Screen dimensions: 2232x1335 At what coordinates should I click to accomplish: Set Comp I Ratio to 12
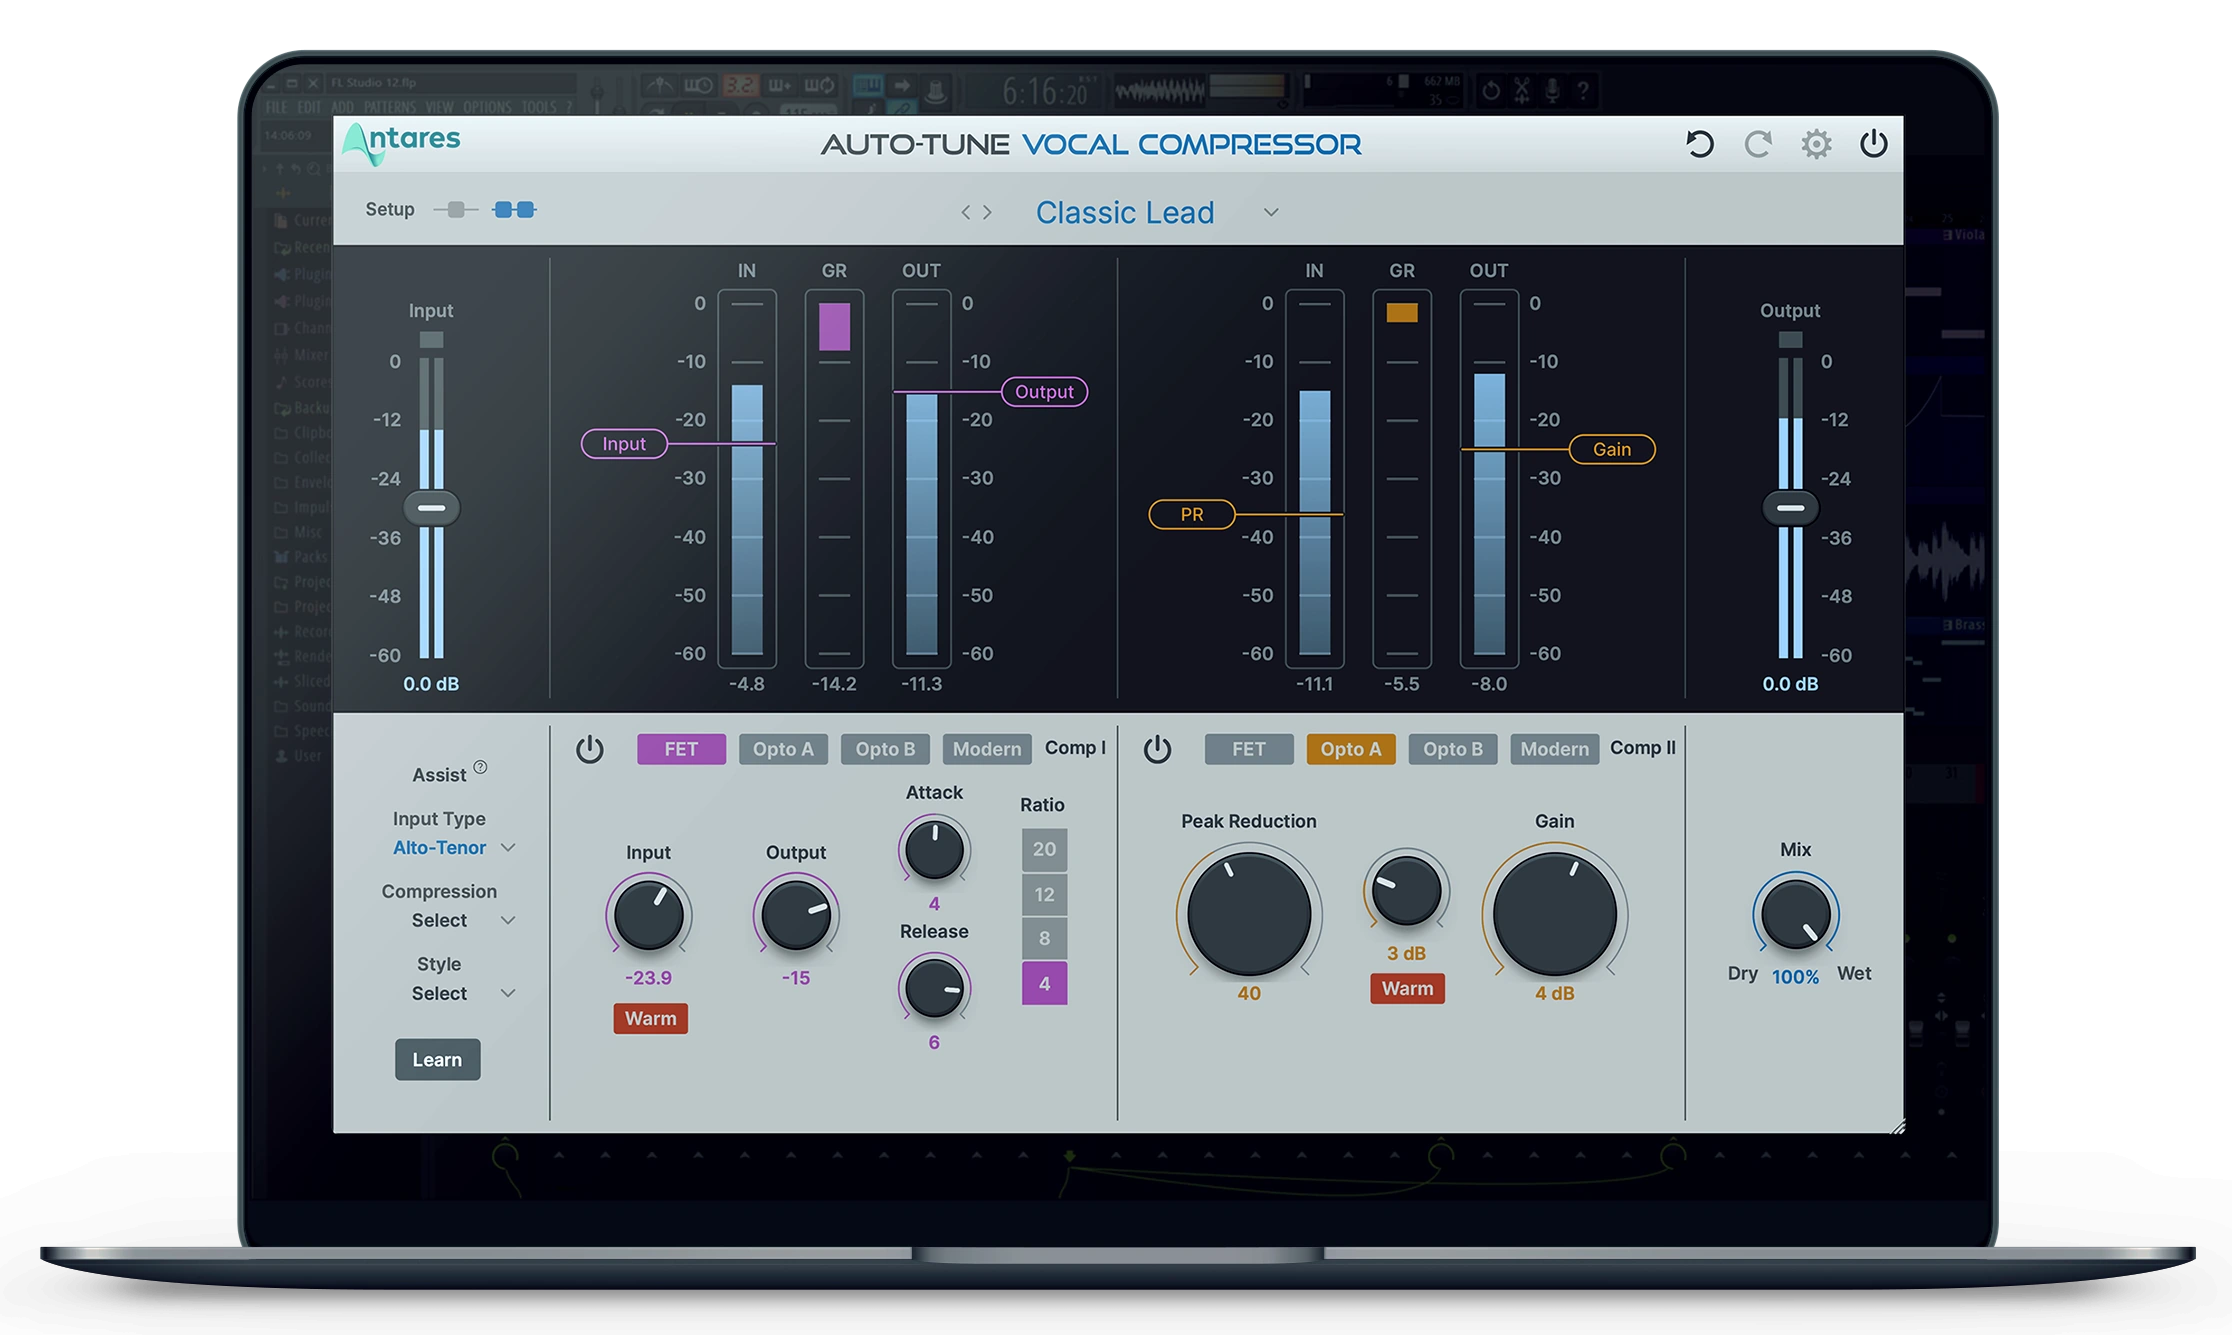coord(1045,894)
